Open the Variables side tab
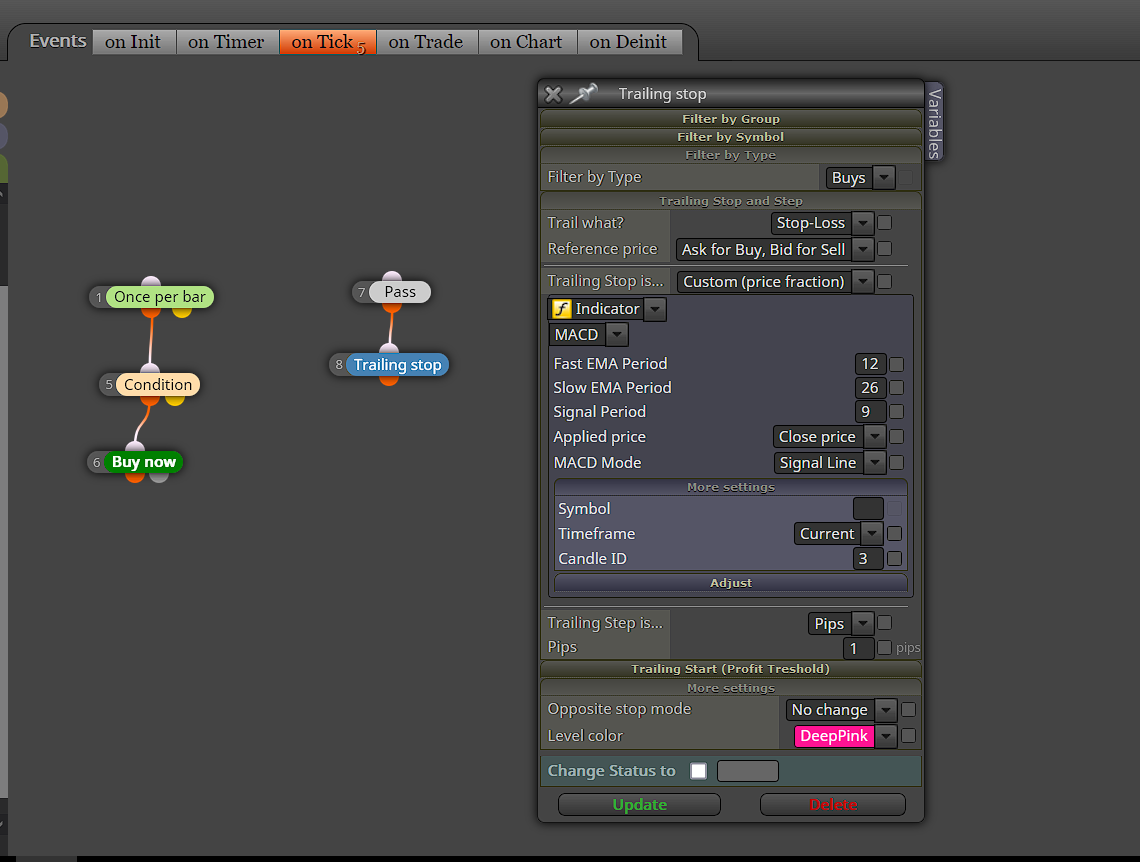The width and height of the screenshot is (1140, 862). pyautogui.click(x=934, y=122)
